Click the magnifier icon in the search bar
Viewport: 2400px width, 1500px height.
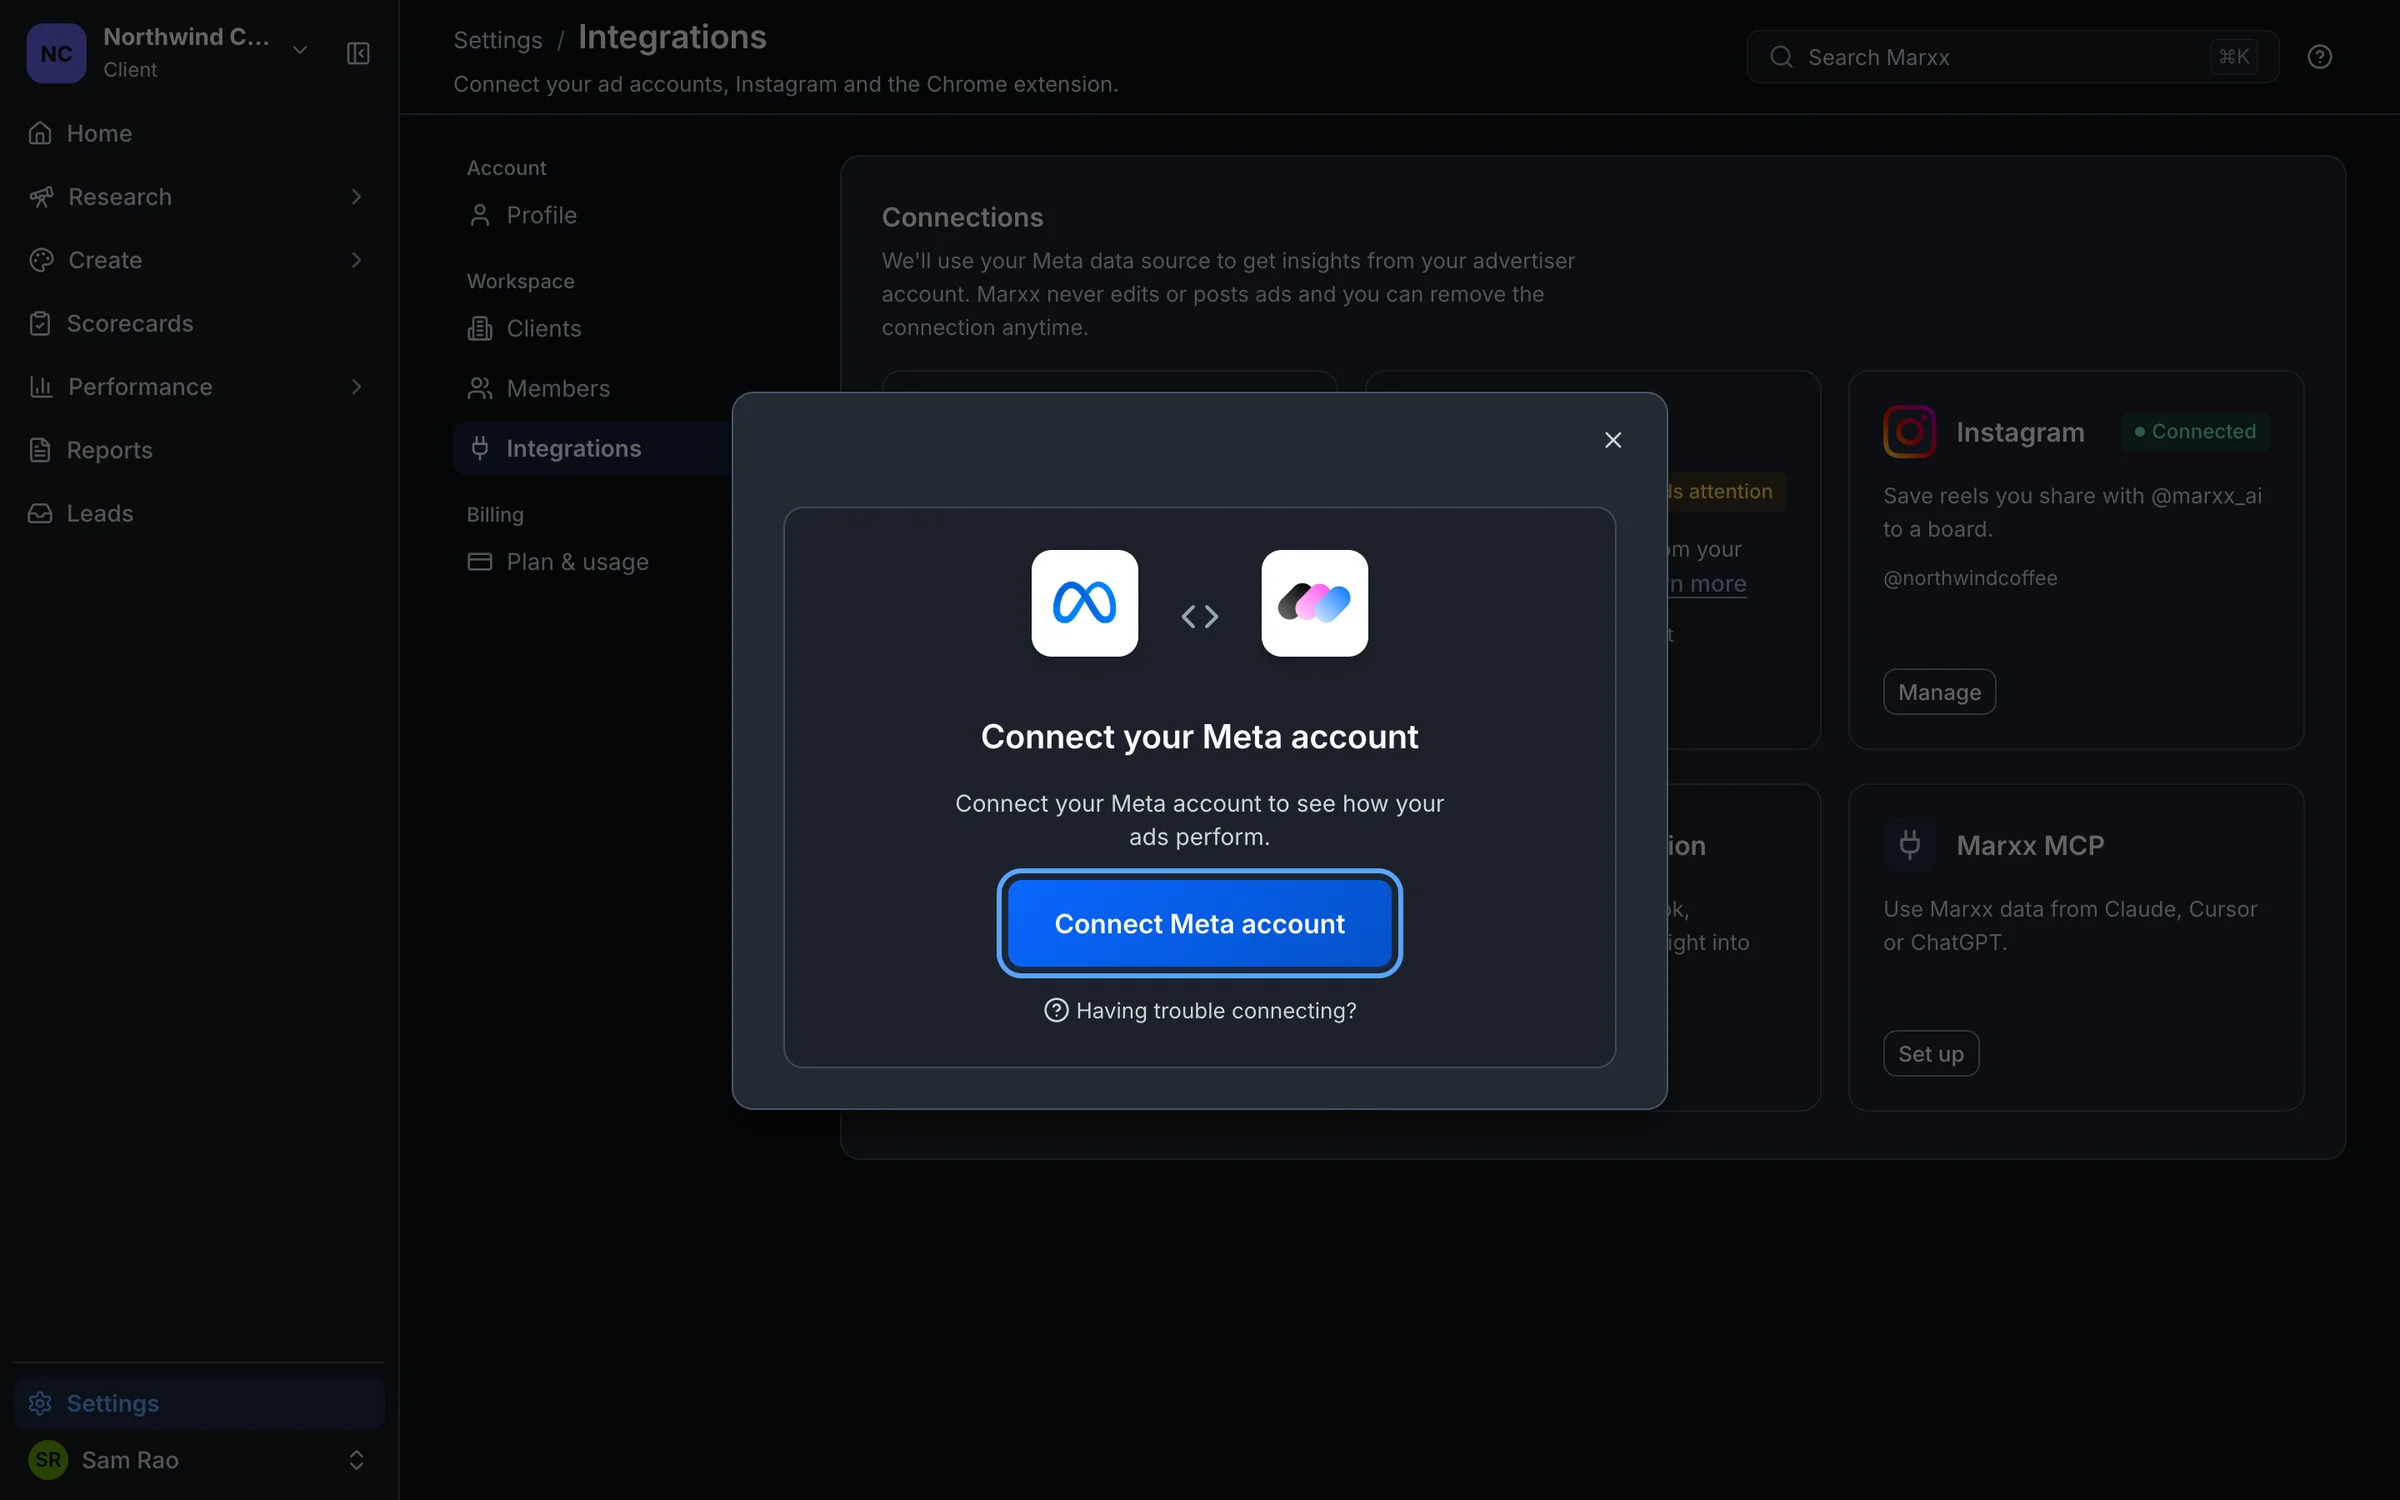(1781, 57)
